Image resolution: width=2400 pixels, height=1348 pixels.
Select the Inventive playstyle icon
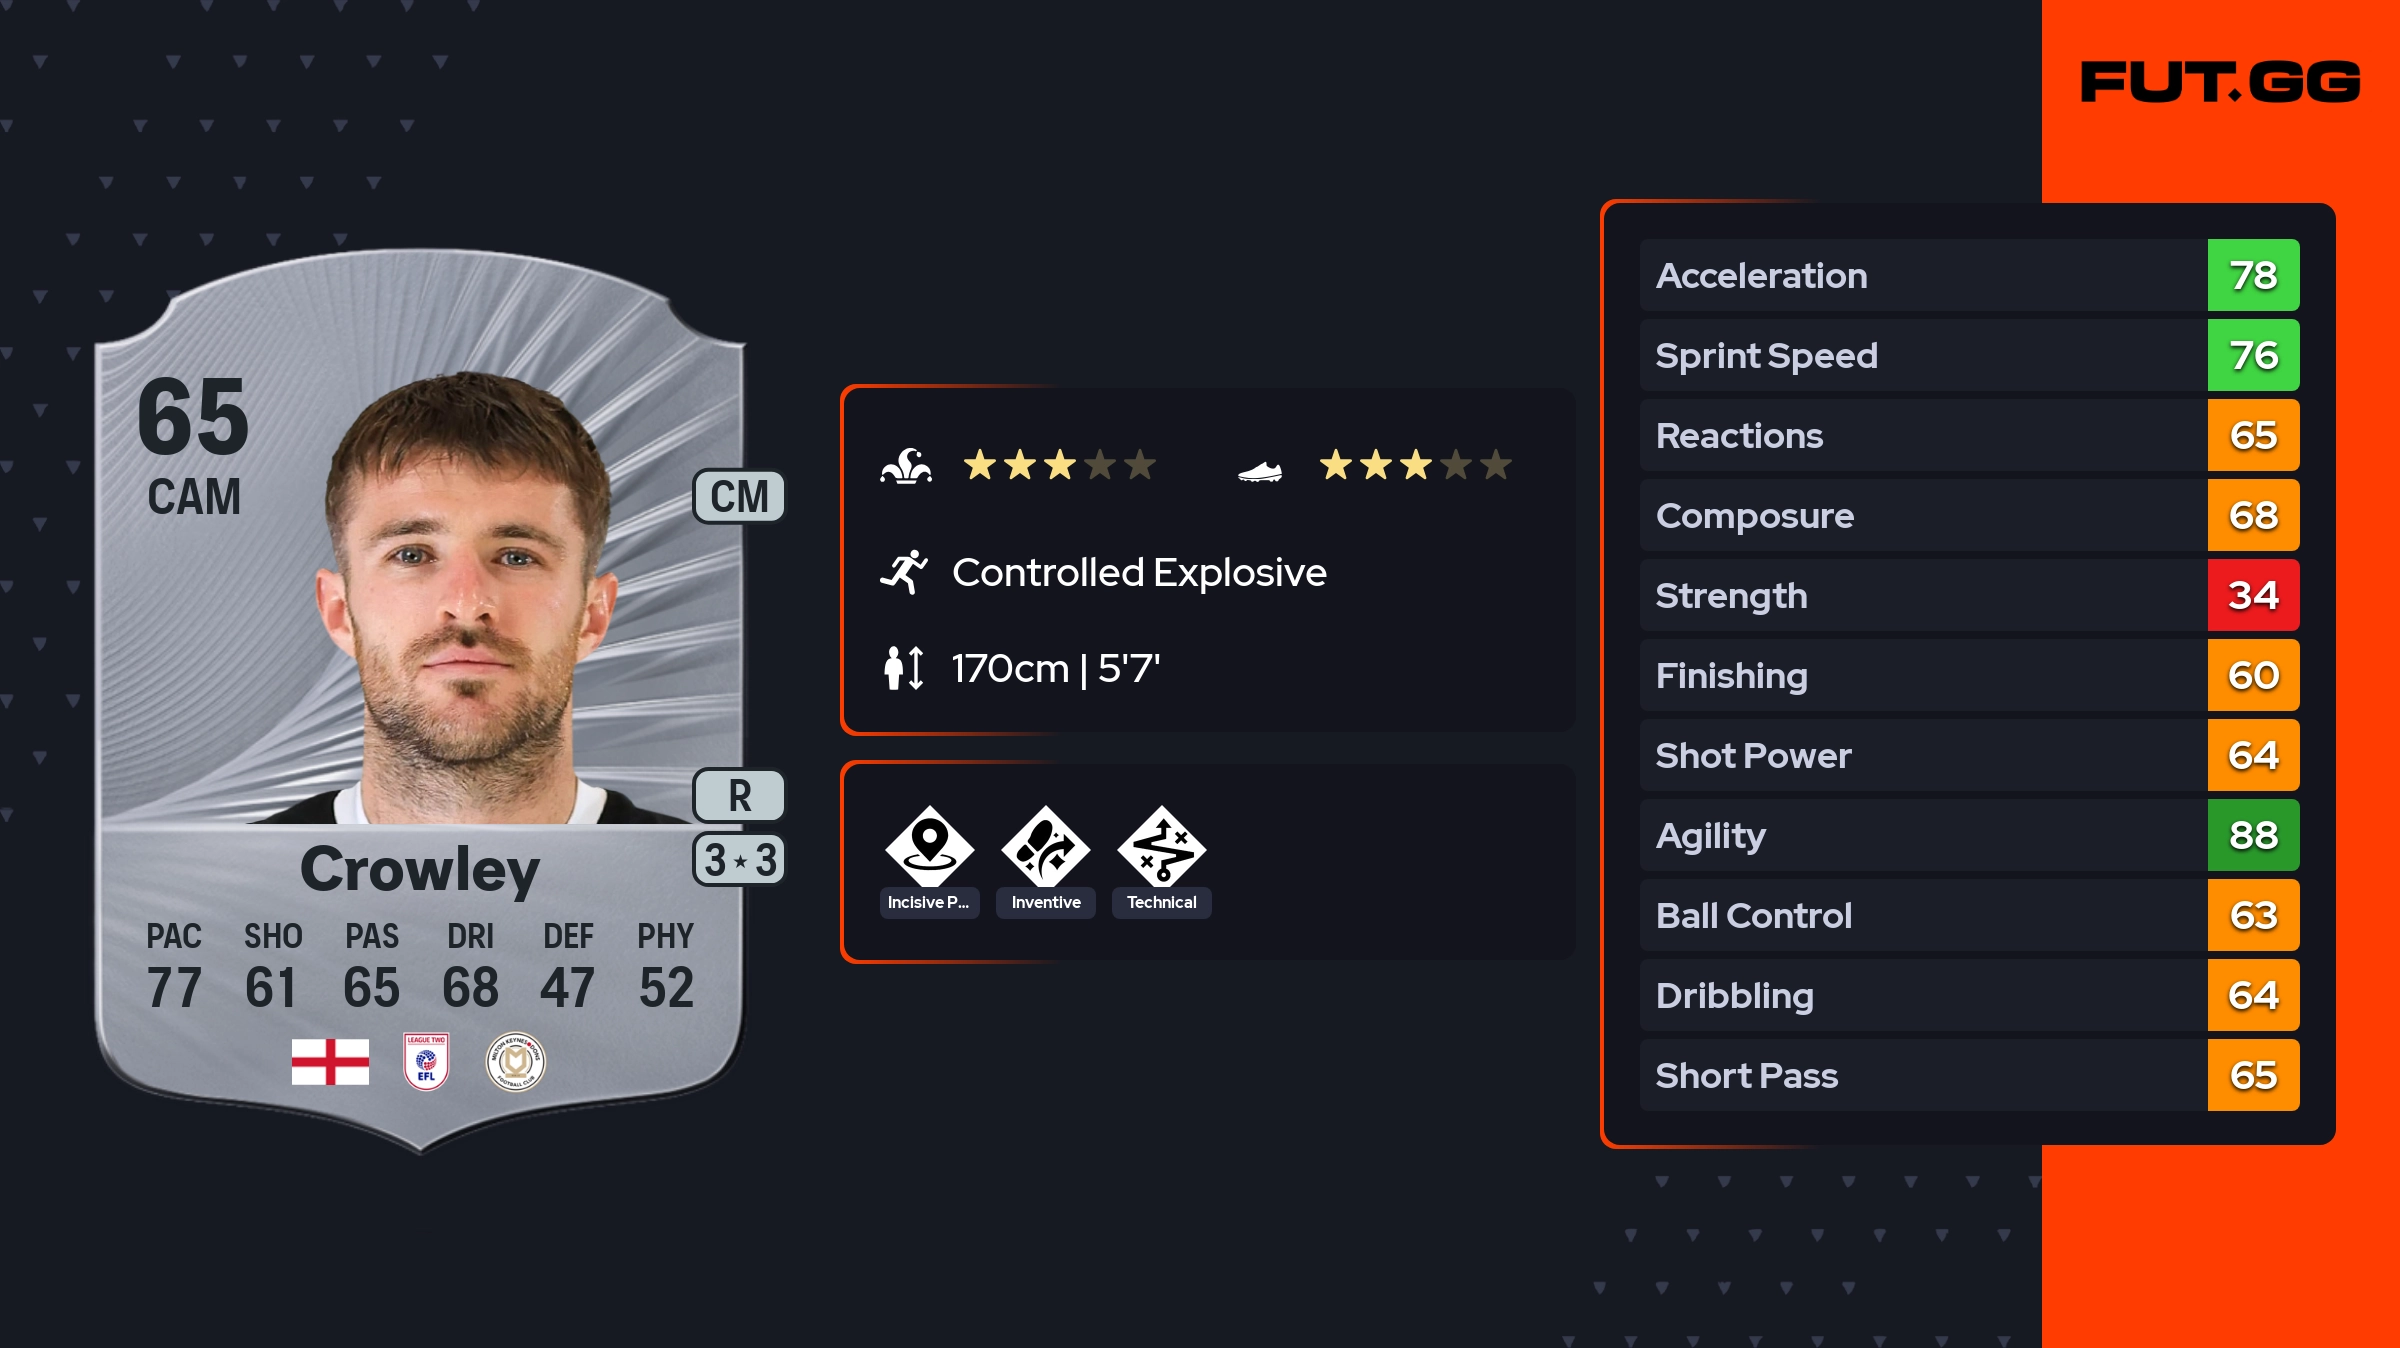tap(1045, 846)
